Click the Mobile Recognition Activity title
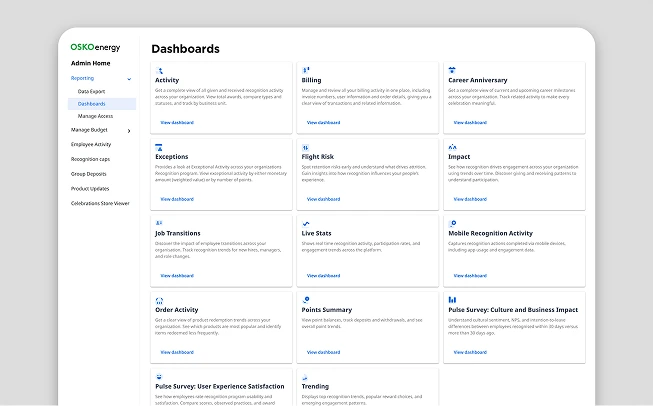This screenshot has width=653, height=406. click(x=491, y=234)
